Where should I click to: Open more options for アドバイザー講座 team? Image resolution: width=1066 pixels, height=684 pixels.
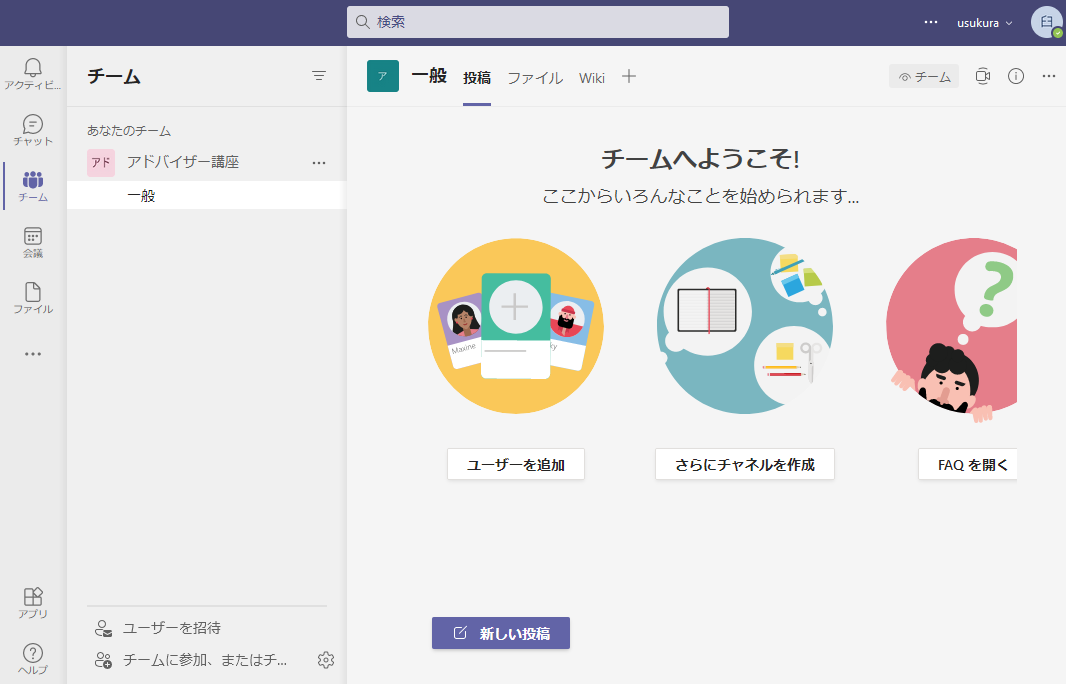coord(319,162)
